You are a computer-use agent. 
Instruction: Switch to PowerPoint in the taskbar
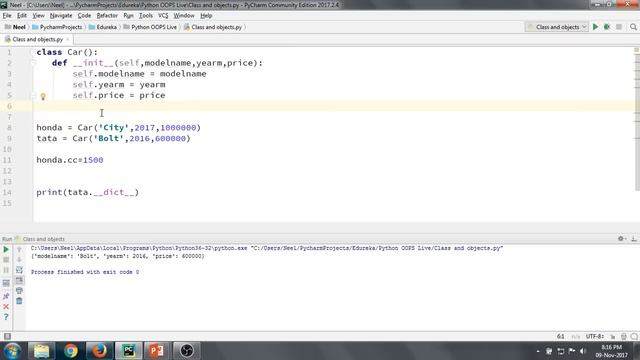(157, 351)
